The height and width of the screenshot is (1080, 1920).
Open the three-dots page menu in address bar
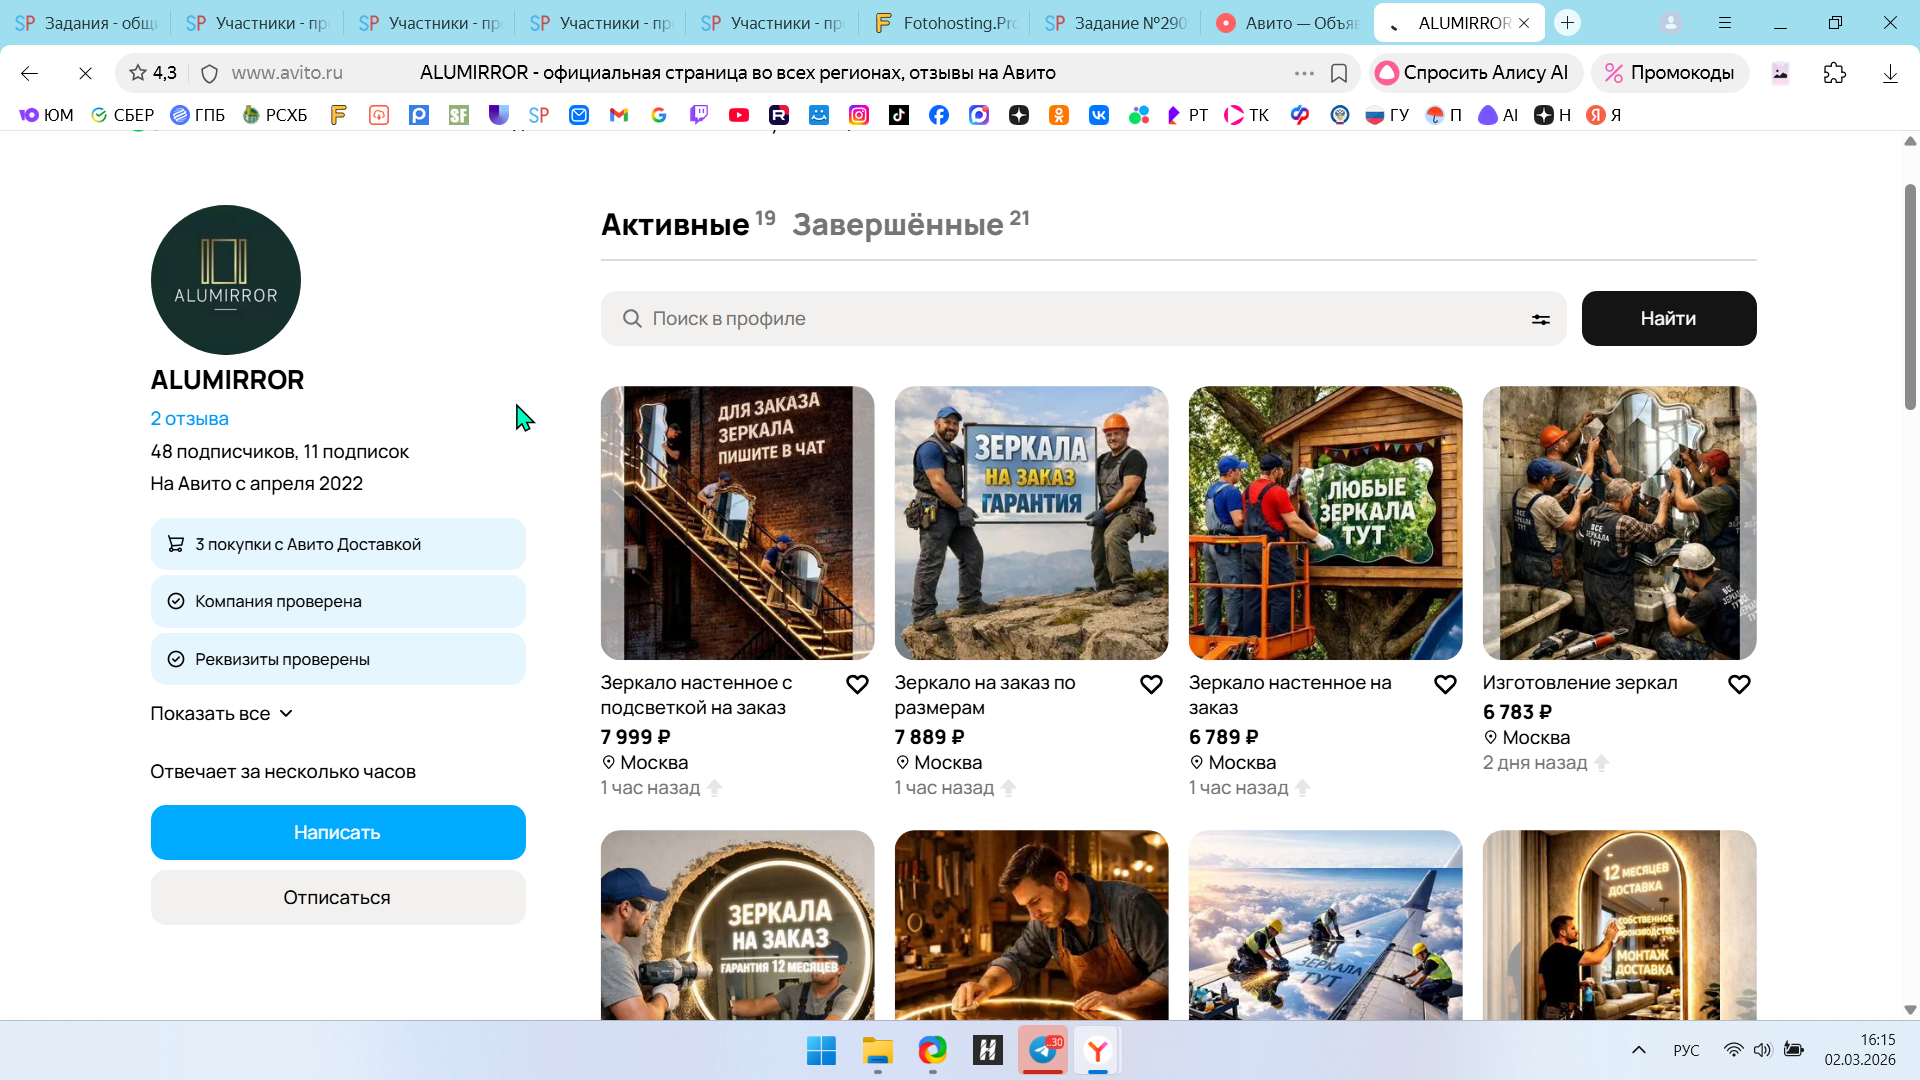point(1304,73)
